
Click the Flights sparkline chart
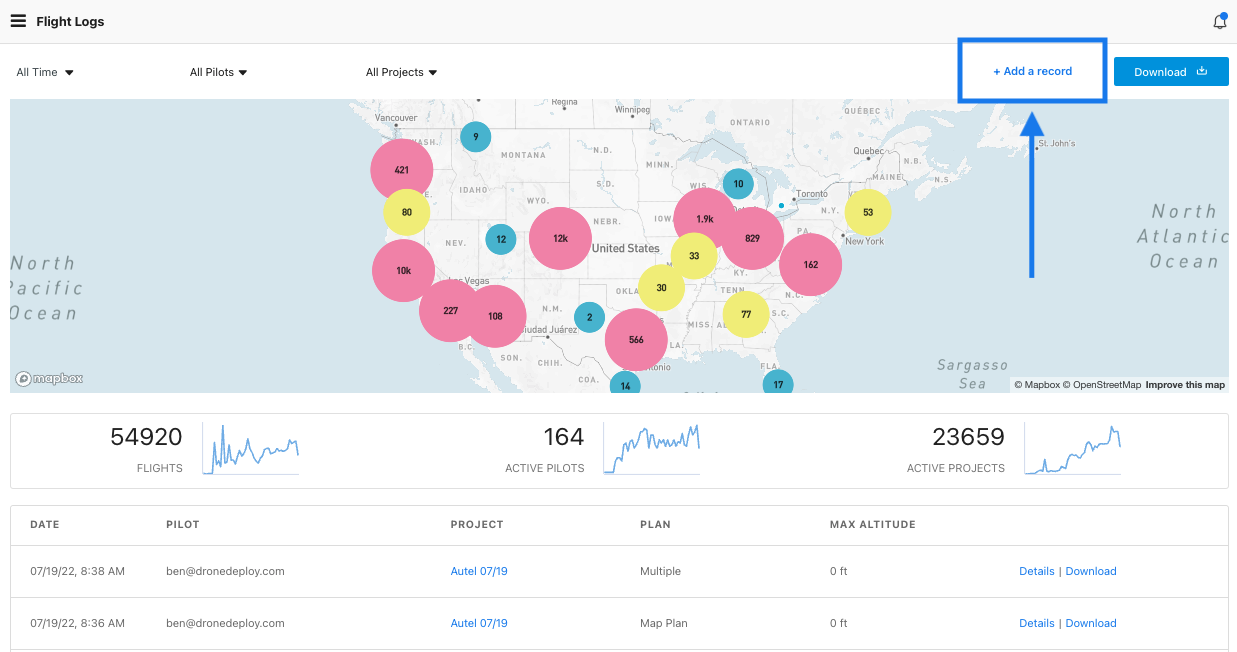[250, 449]
